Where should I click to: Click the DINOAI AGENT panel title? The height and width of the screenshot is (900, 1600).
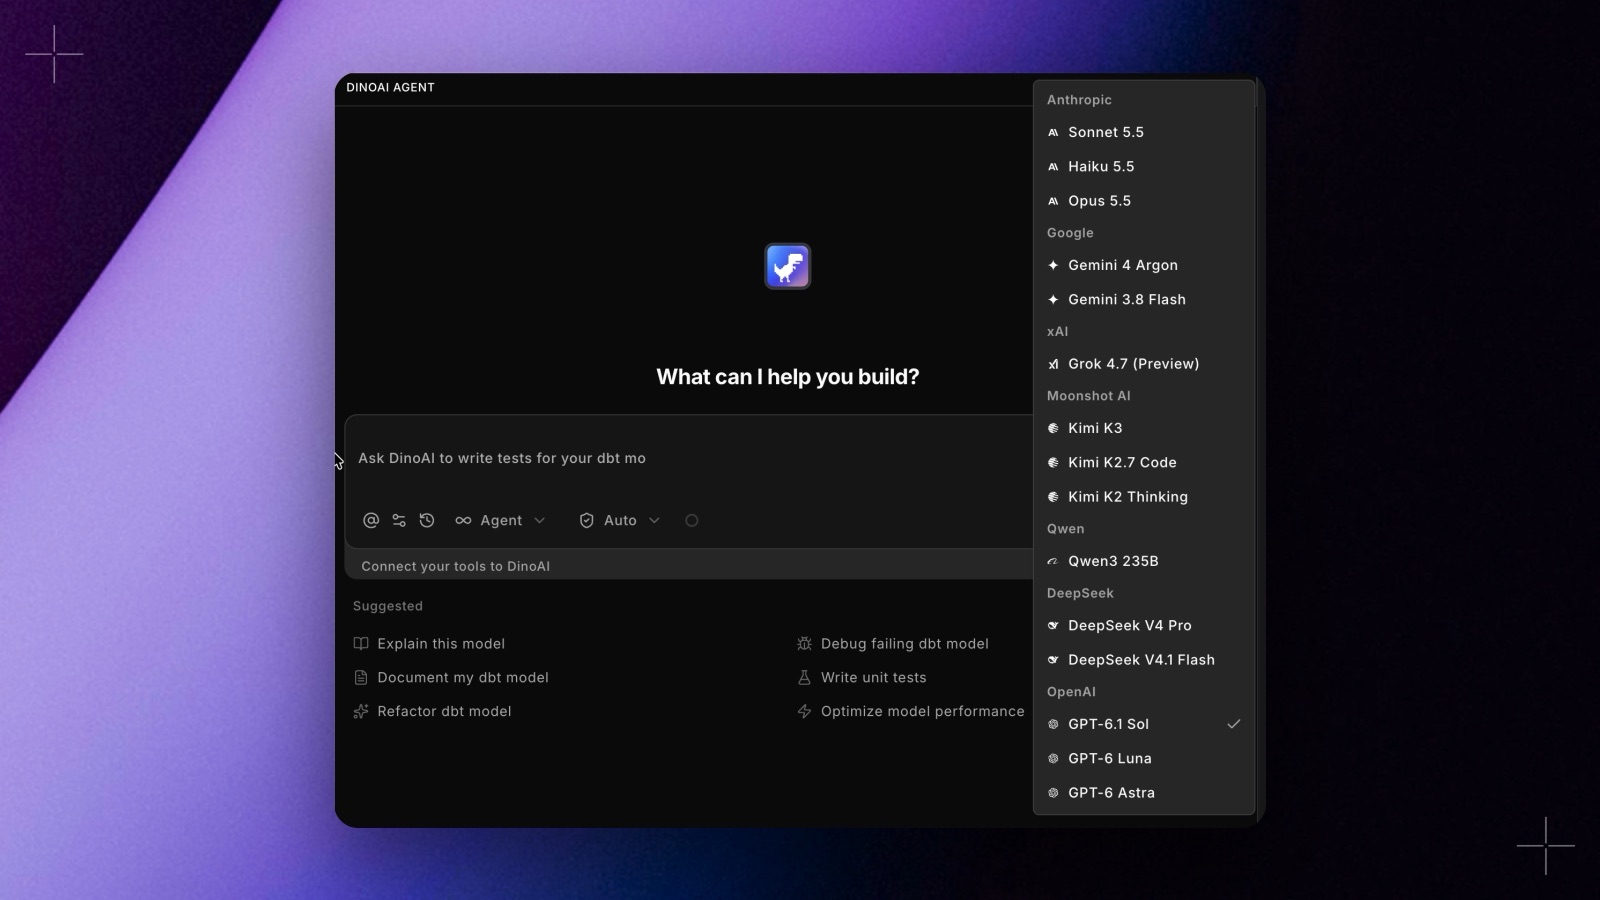point(391,88)
